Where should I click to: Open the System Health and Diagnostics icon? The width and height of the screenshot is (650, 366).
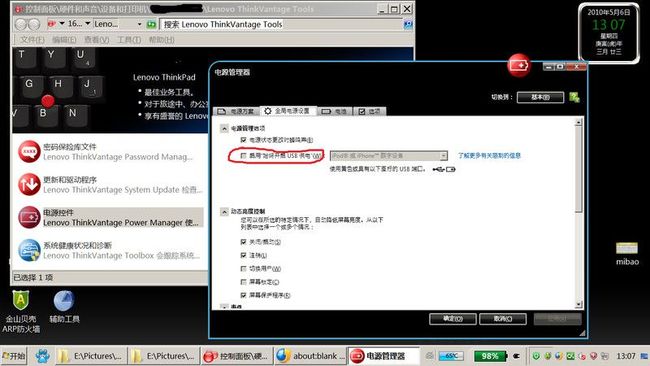coord(29,250)
